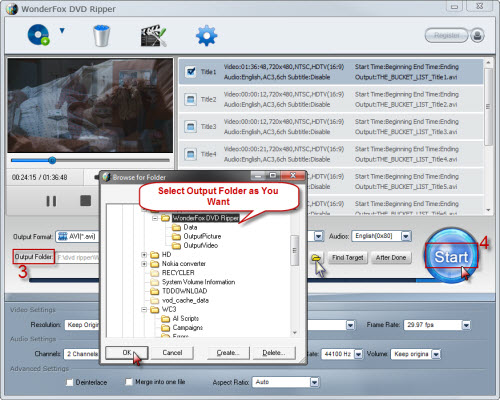Viewport: 500px width, 400px height.
Task: Expand the HD folder node
Action: 144,255
